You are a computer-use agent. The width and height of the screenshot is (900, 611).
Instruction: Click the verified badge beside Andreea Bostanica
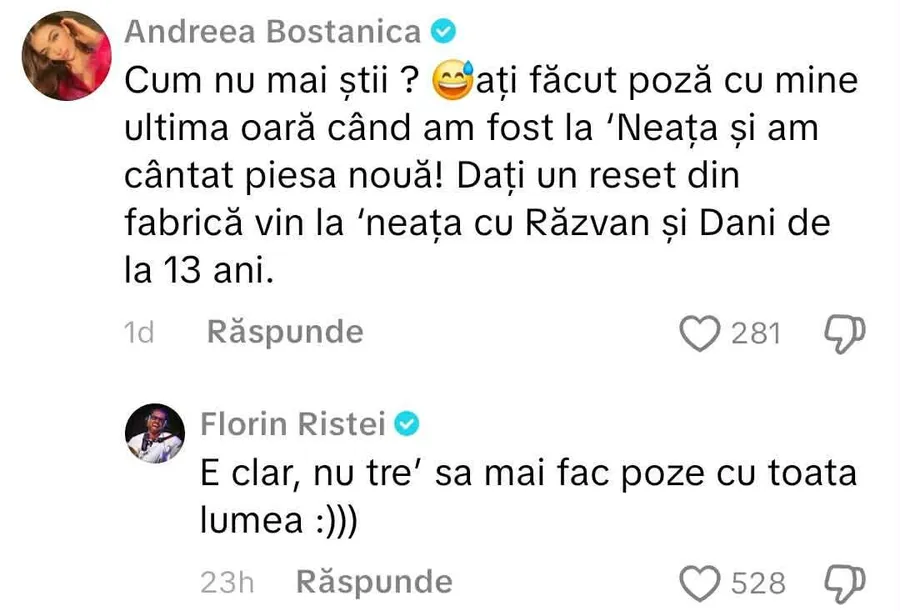[442, 32]
